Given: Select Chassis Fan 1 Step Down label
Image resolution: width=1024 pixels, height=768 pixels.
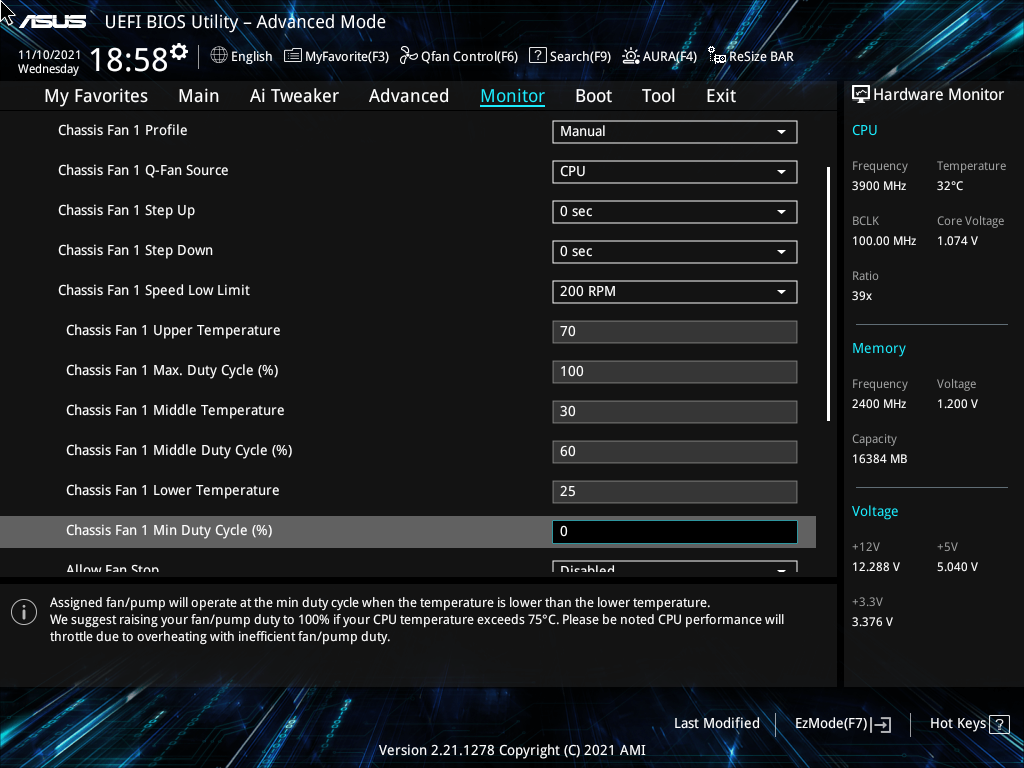Looking at the screenshot, I should point(135,250).
